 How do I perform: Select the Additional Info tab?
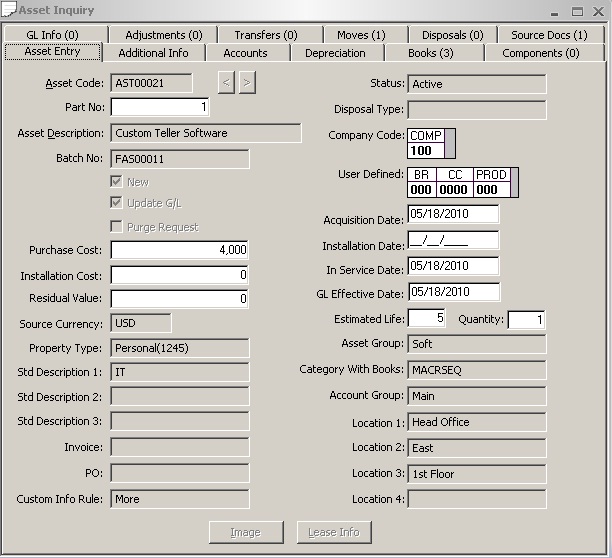click(153, 53)
